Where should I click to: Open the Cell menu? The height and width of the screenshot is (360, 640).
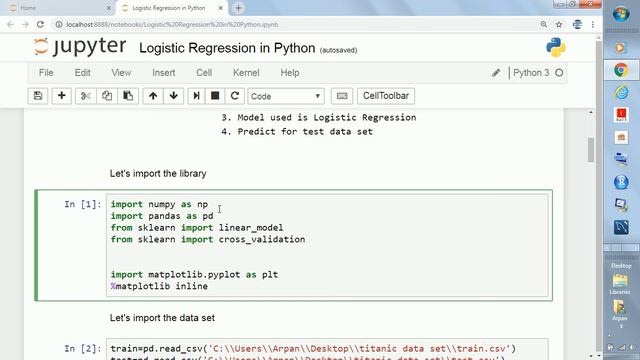click(x=204, y=73)
